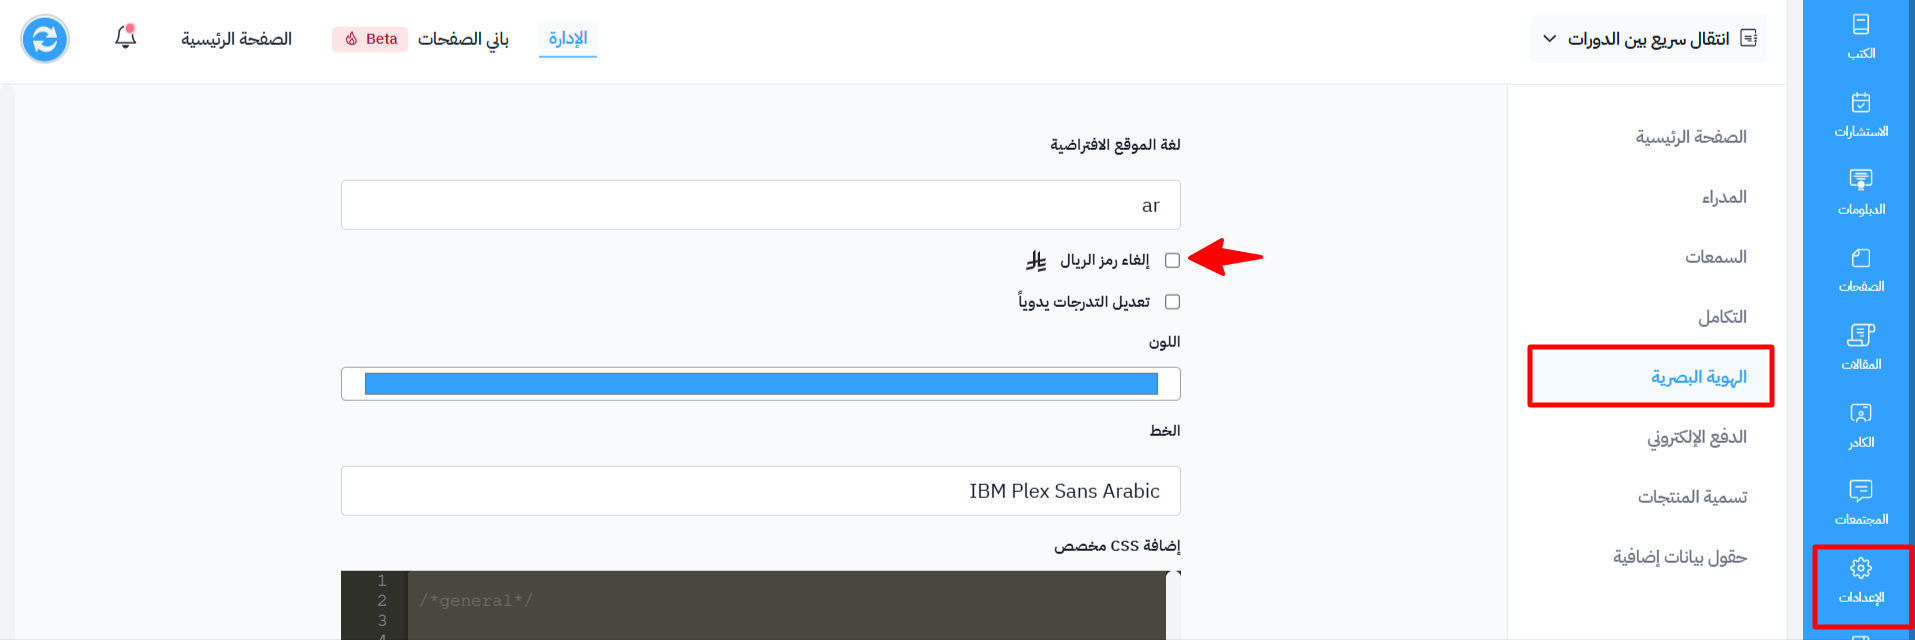
Task: Click the notification bell icon
Action: coord(125,37)
